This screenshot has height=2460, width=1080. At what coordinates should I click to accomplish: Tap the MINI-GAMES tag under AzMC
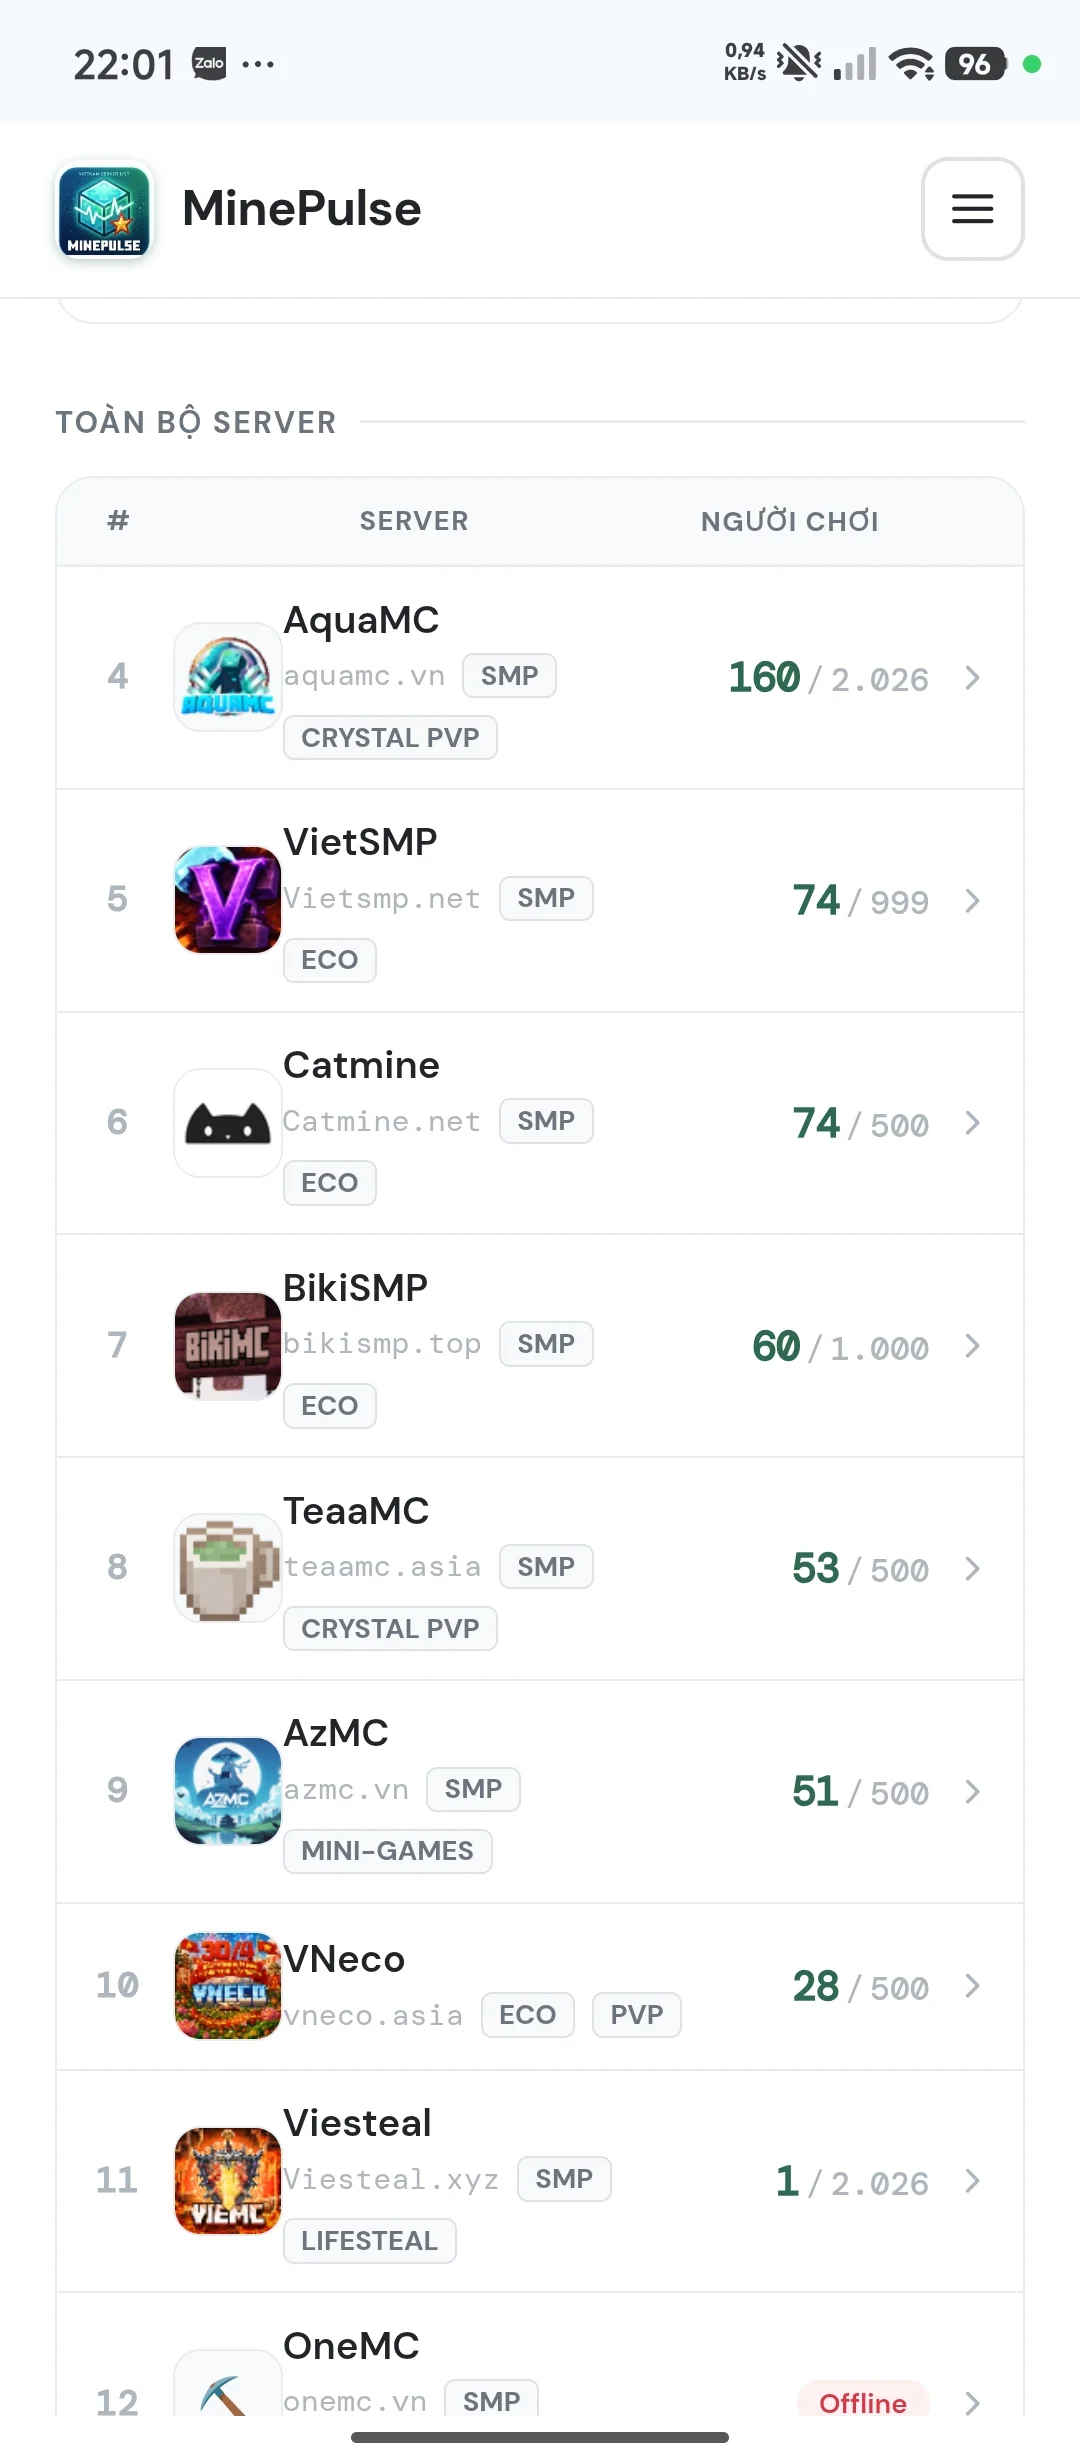[387, 1851]
